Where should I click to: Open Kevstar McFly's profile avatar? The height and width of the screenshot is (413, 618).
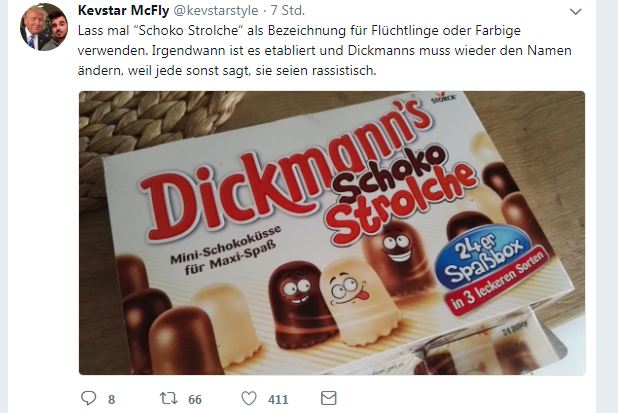pos(44,27)
